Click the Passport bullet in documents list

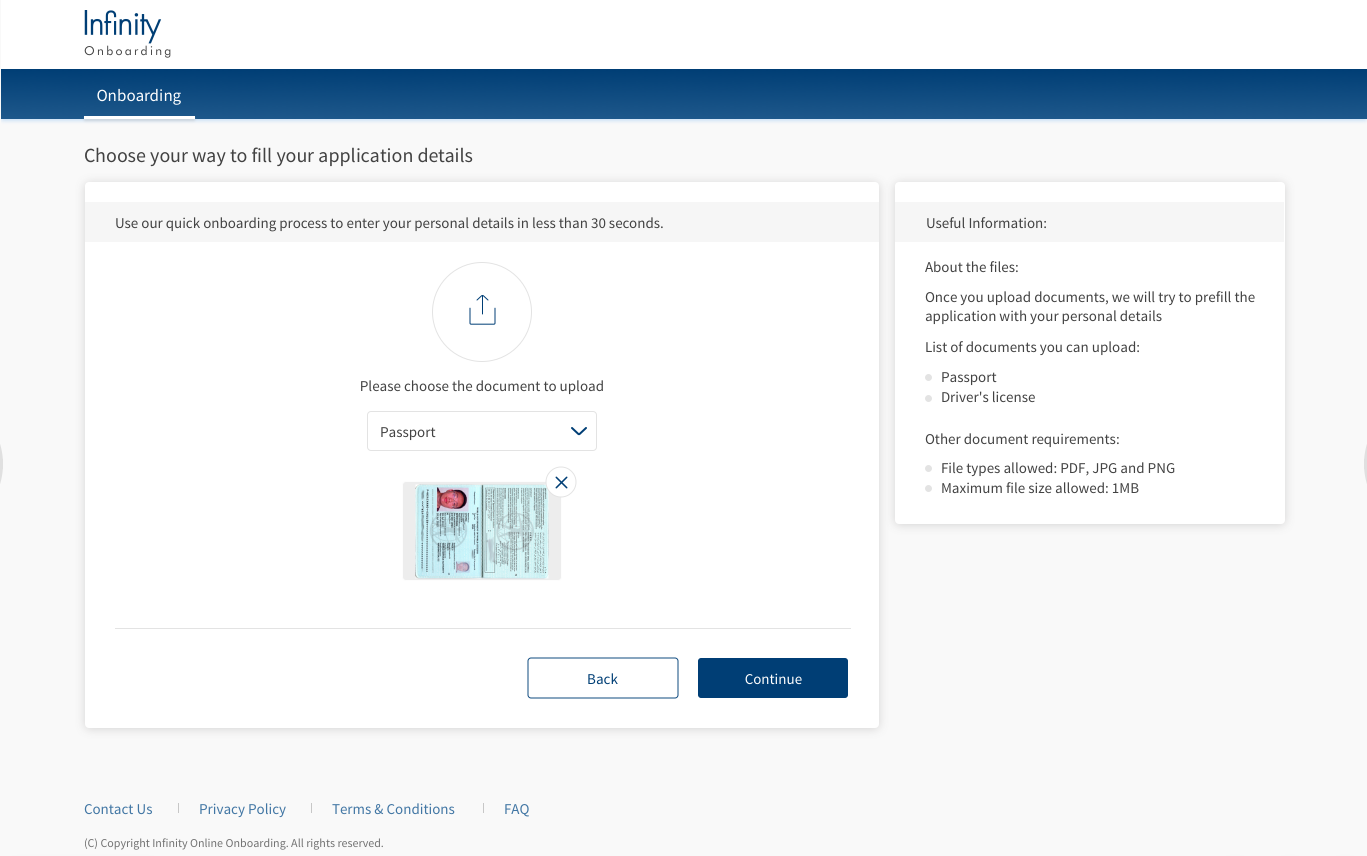[968, 377]
